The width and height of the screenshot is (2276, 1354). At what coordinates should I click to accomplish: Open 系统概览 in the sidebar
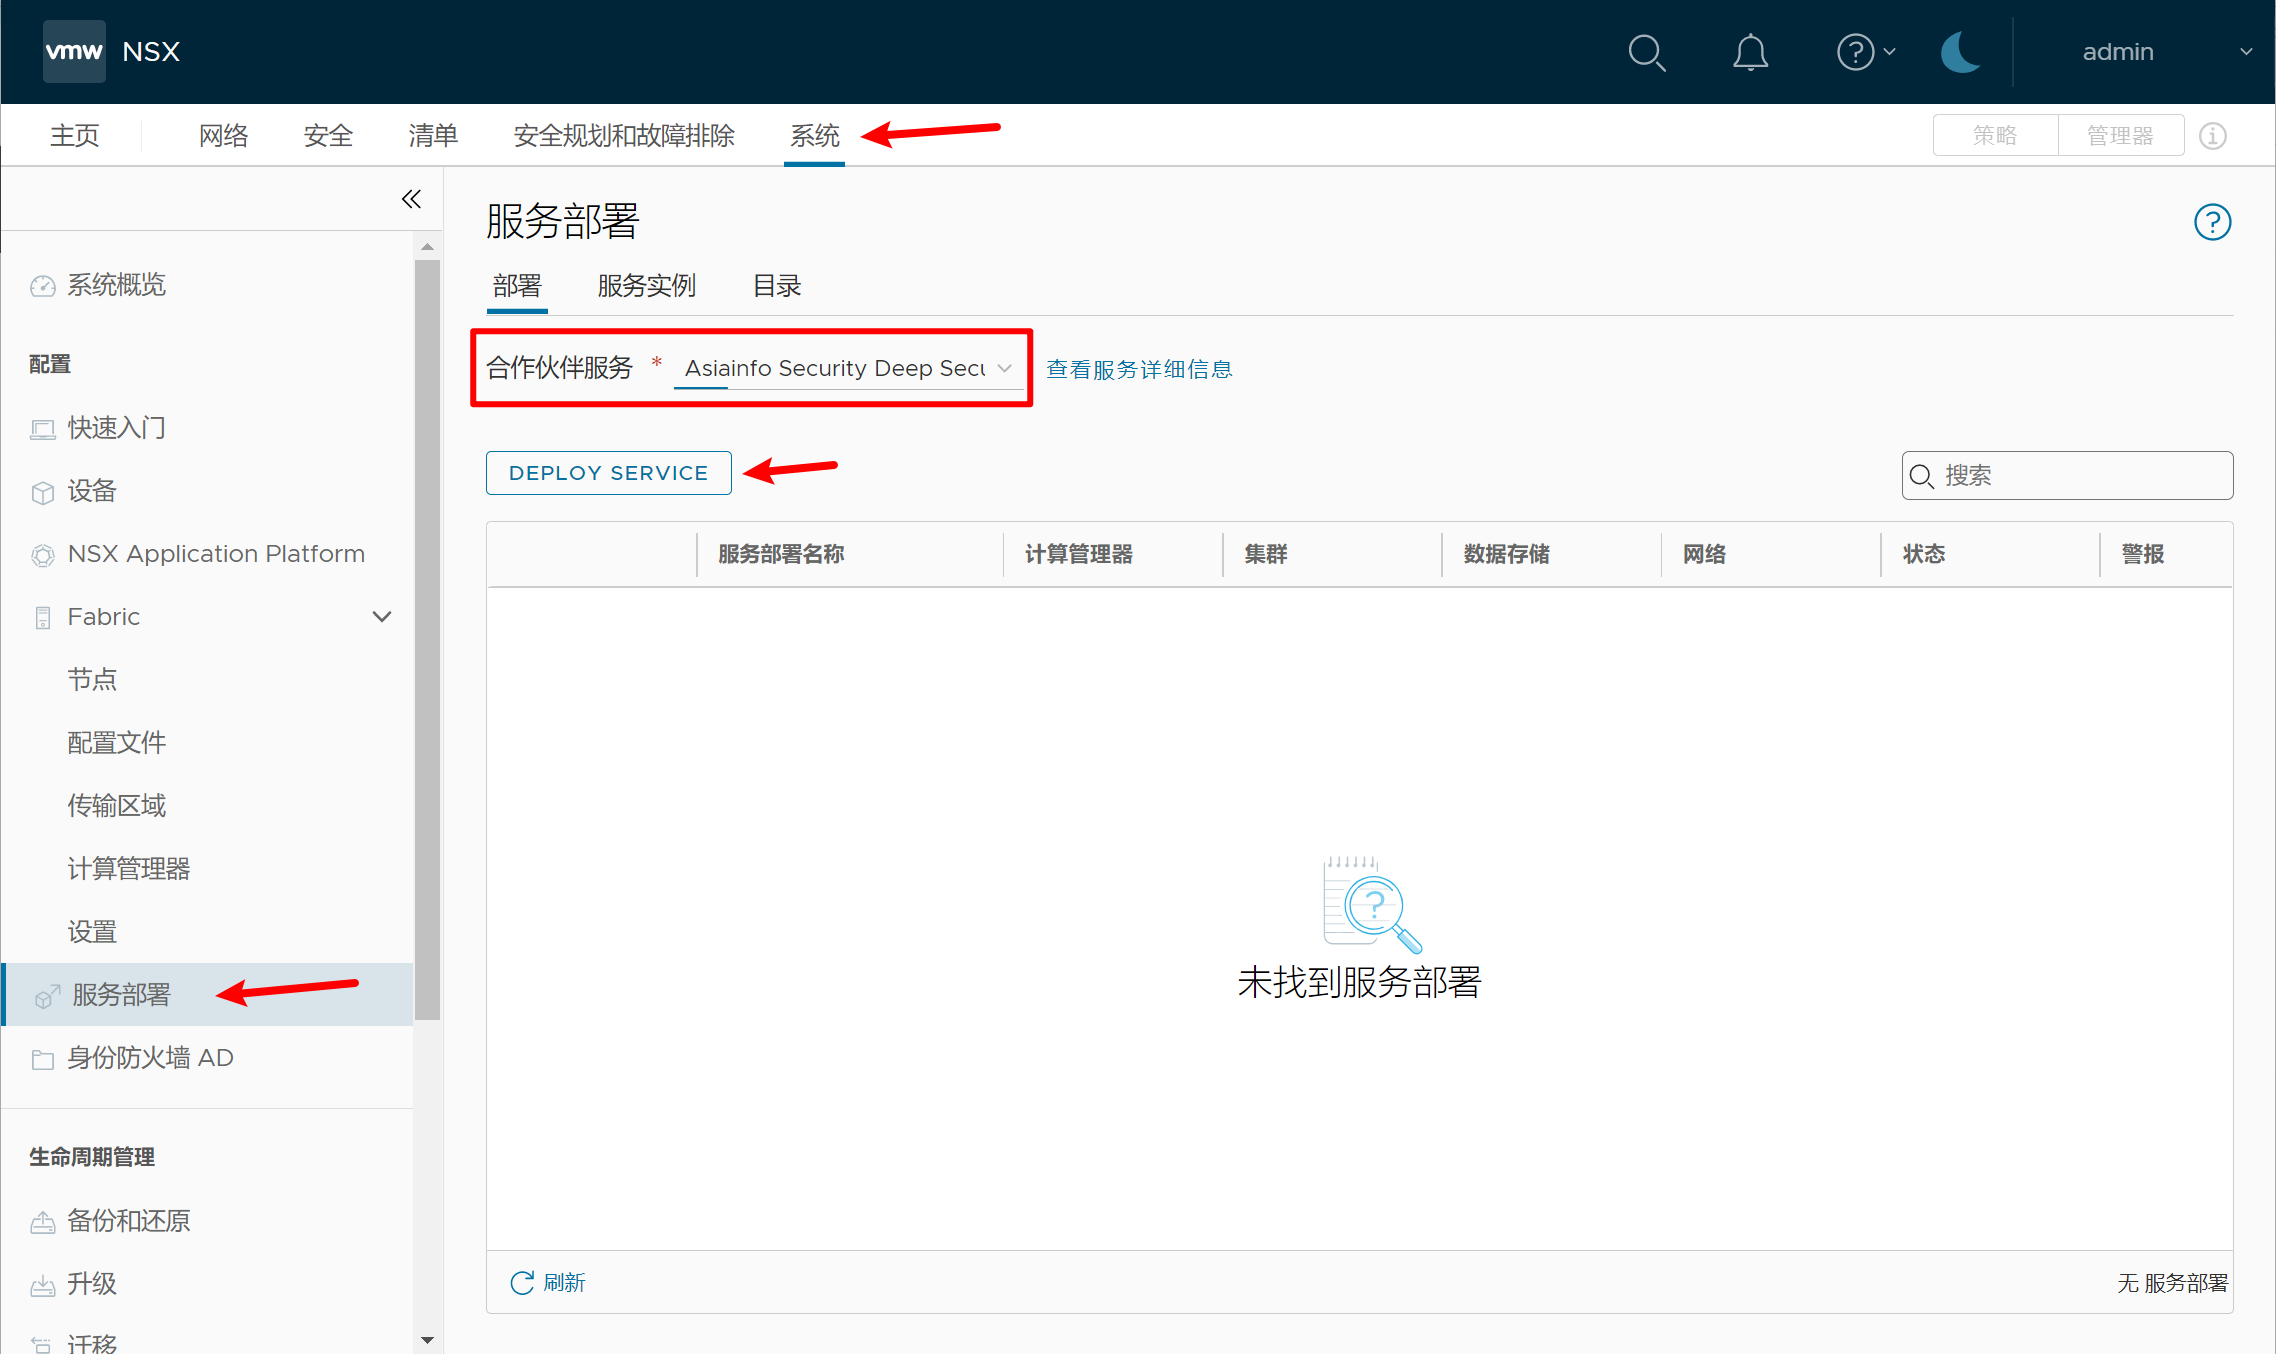point(116,285)
